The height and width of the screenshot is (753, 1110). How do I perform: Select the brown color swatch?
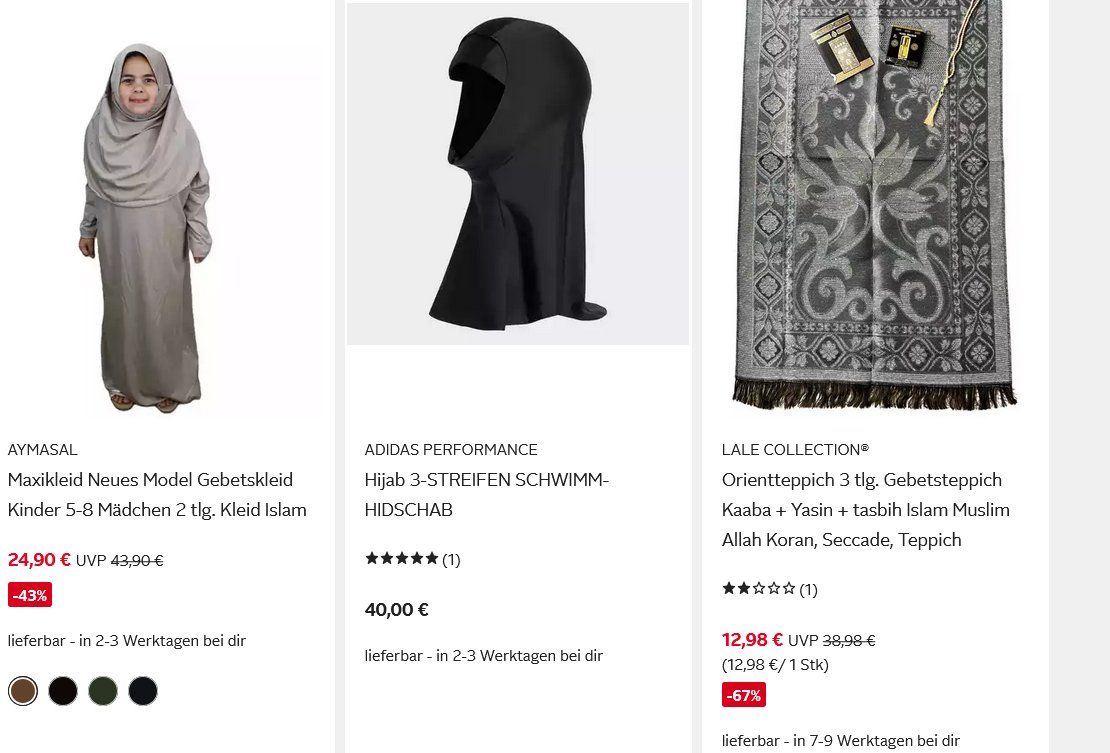[23, 691]
